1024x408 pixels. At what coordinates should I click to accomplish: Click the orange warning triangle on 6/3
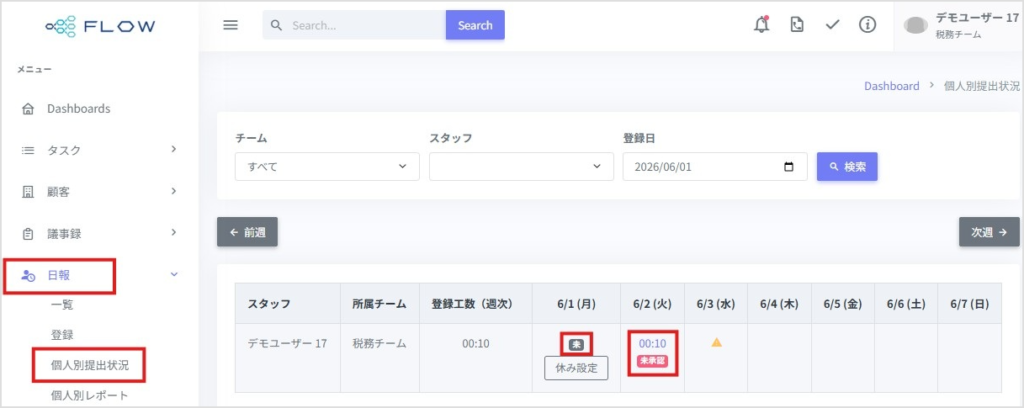(x=716, y=342)
